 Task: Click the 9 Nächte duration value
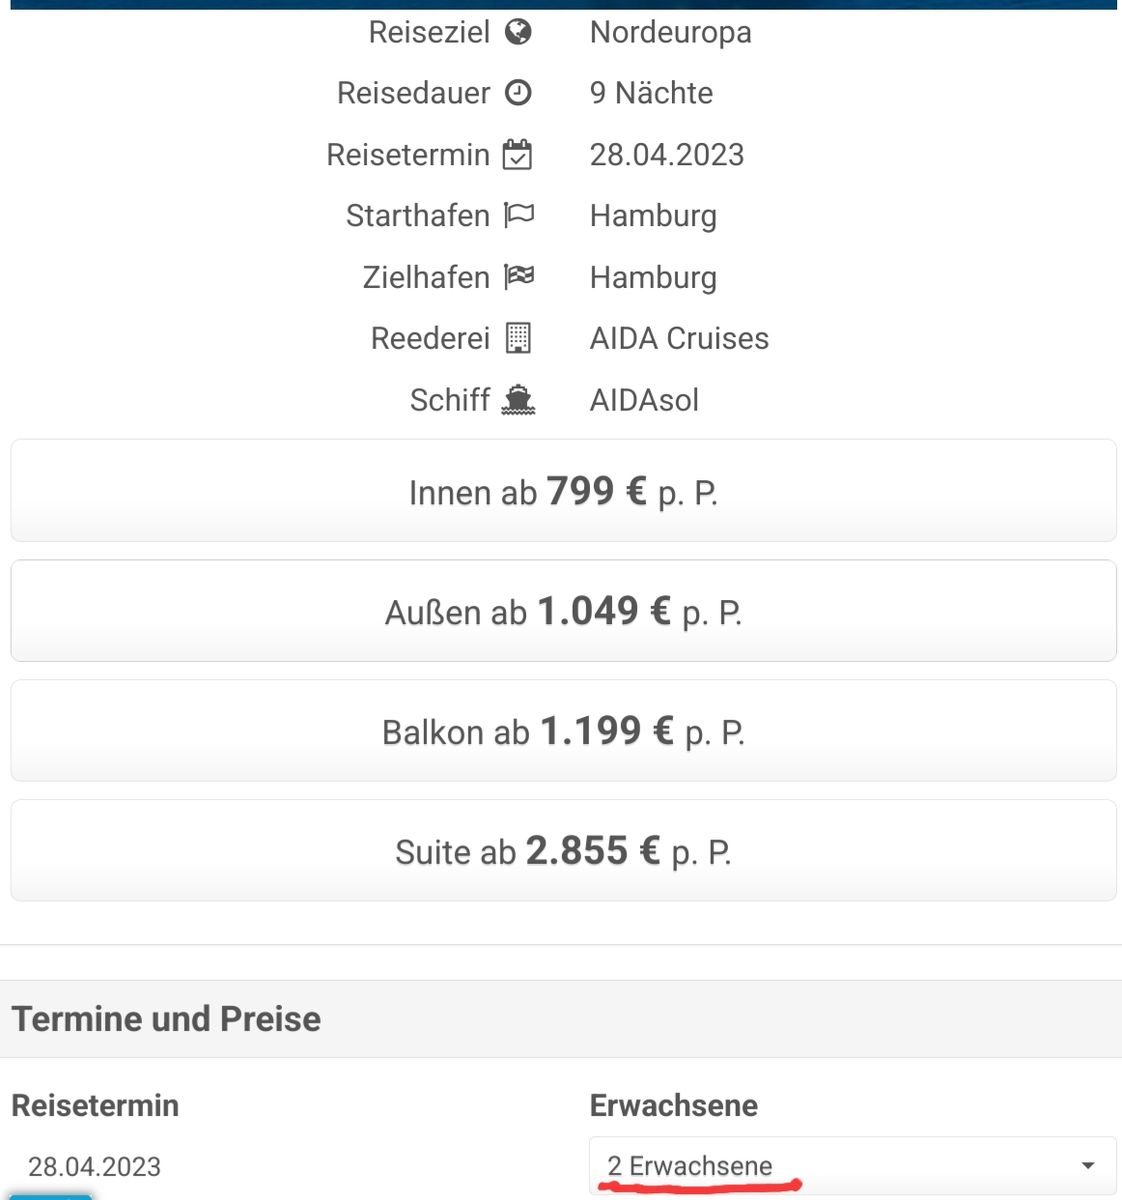(x=651, y=93)
